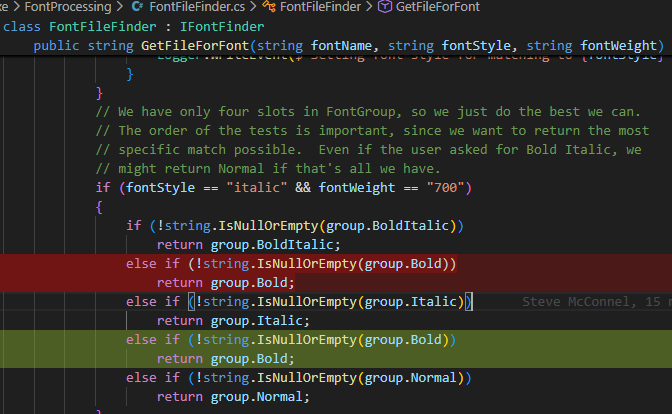
Task: Click the Steve McConnel blame annotation
Action: tap(590, 302)
